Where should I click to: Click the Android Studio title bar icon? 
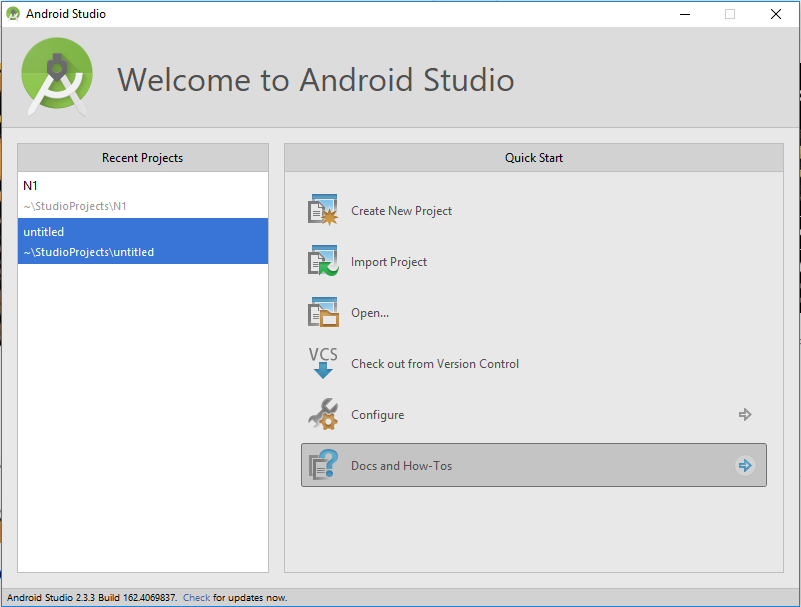[x=13, y=14]
